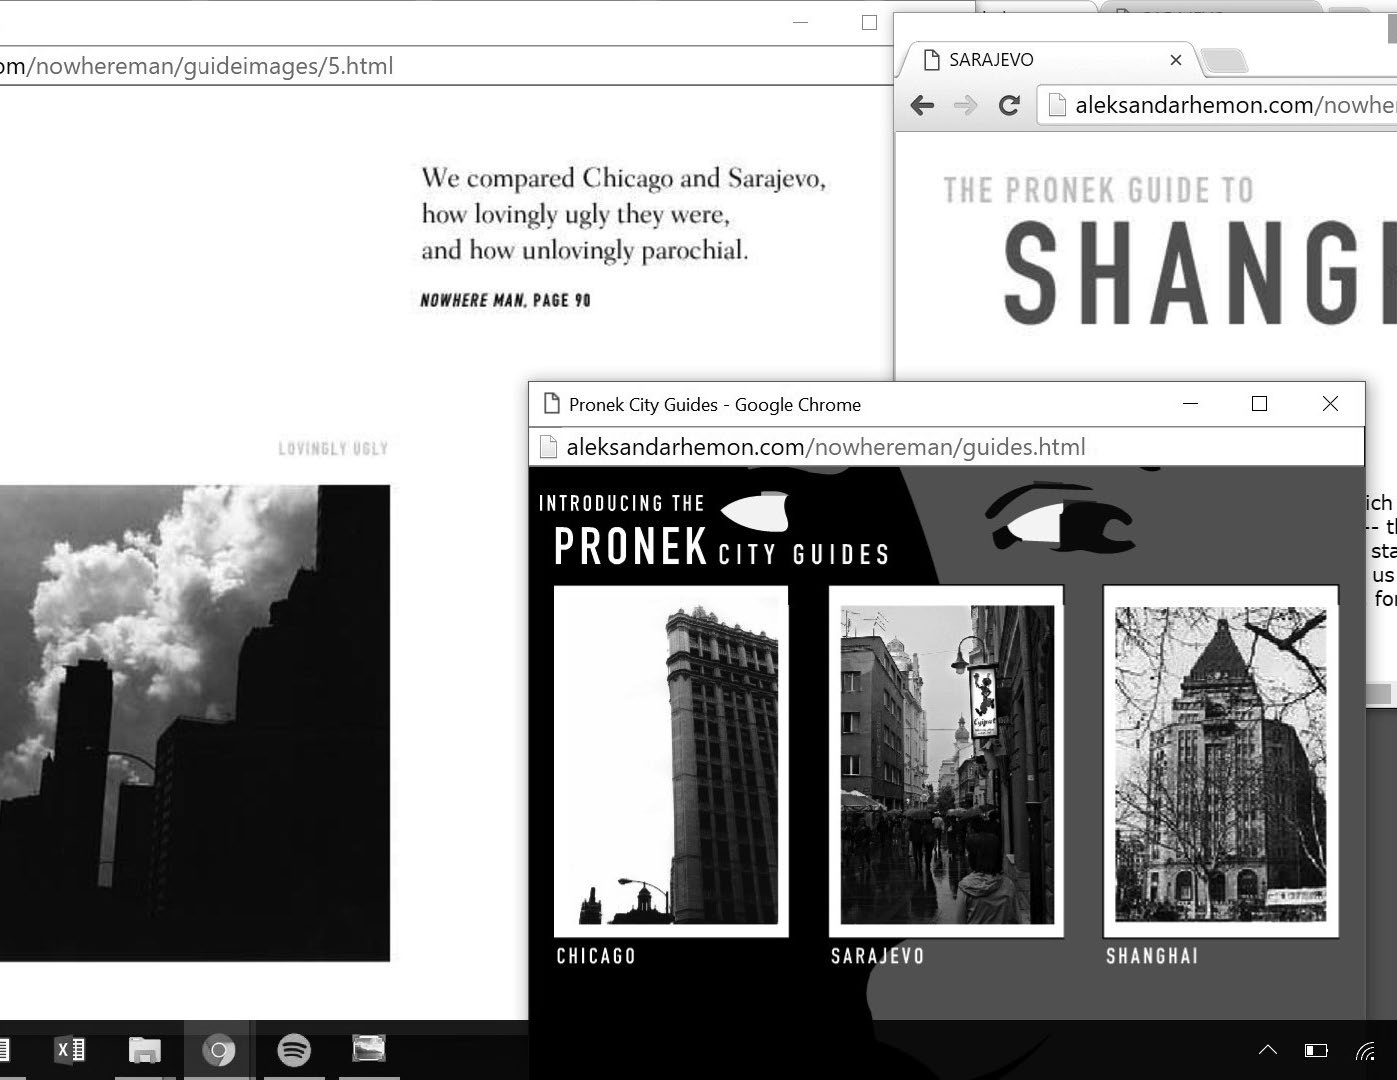Open the Sarajevo city guide thumbnail
The height and width of the screenshot is (1080, 1397).
946,762
